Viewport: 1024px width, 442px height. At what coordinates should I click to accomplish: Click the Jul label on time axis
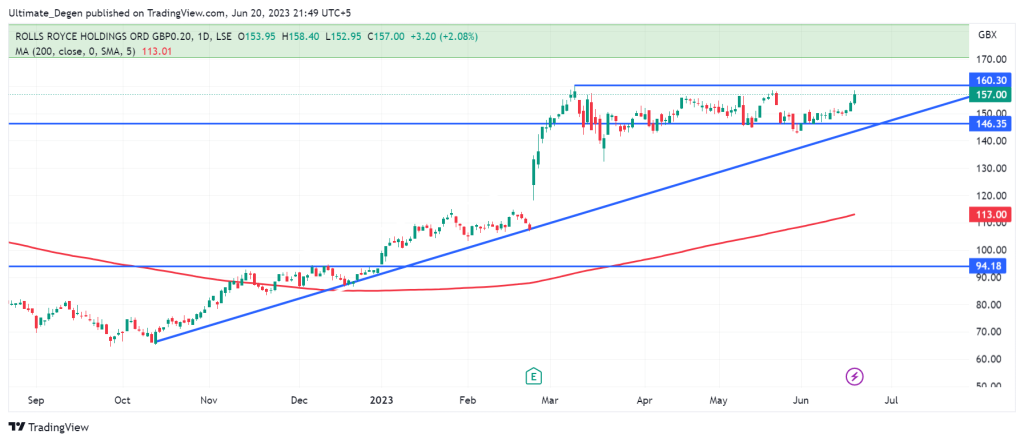coord(890,402)
